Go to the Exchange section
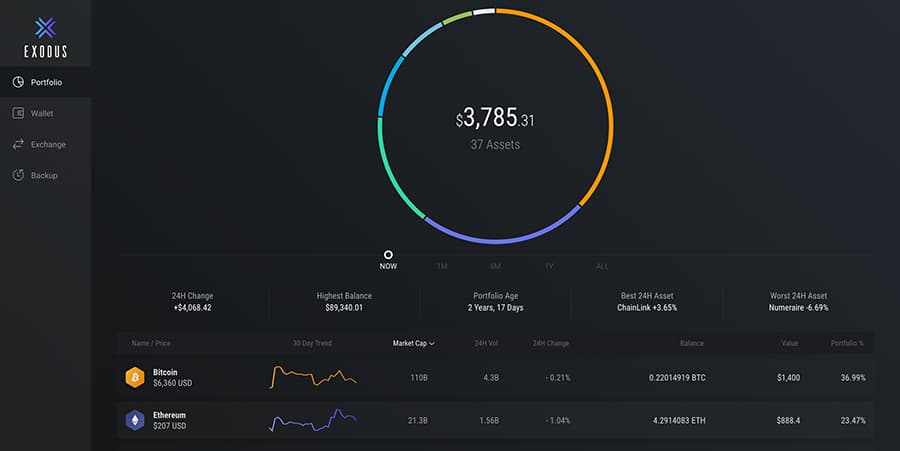 (x=45, y=144)
